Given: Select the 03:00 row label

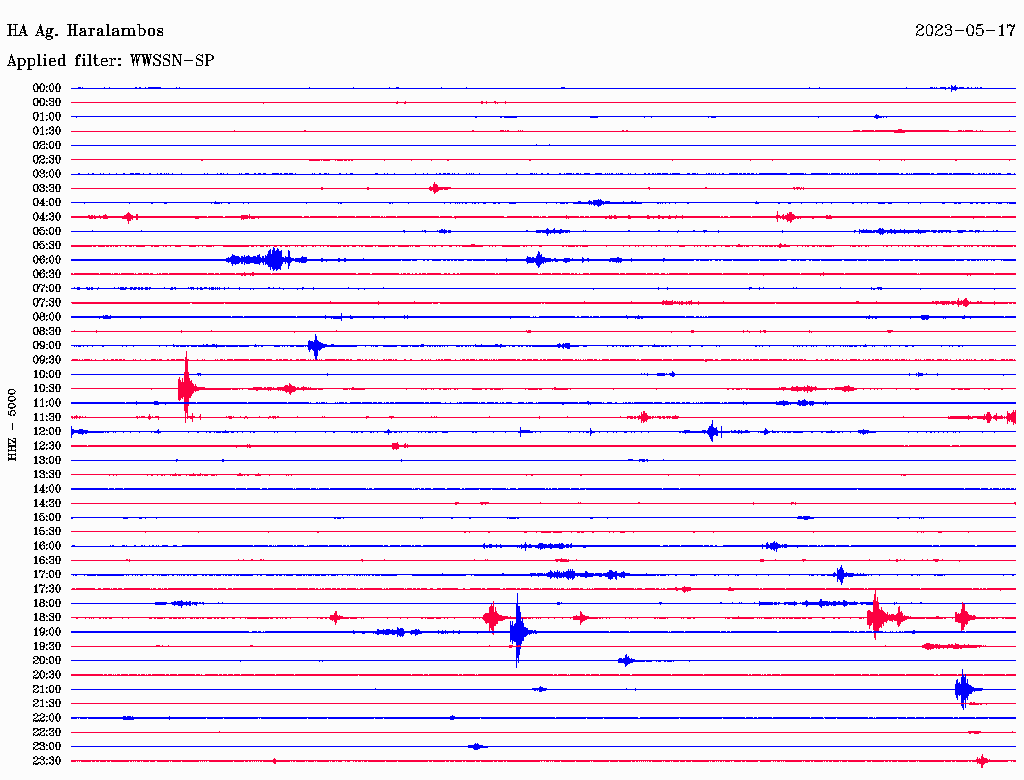Looking at the screenshot, I should [x=47, y=174].
